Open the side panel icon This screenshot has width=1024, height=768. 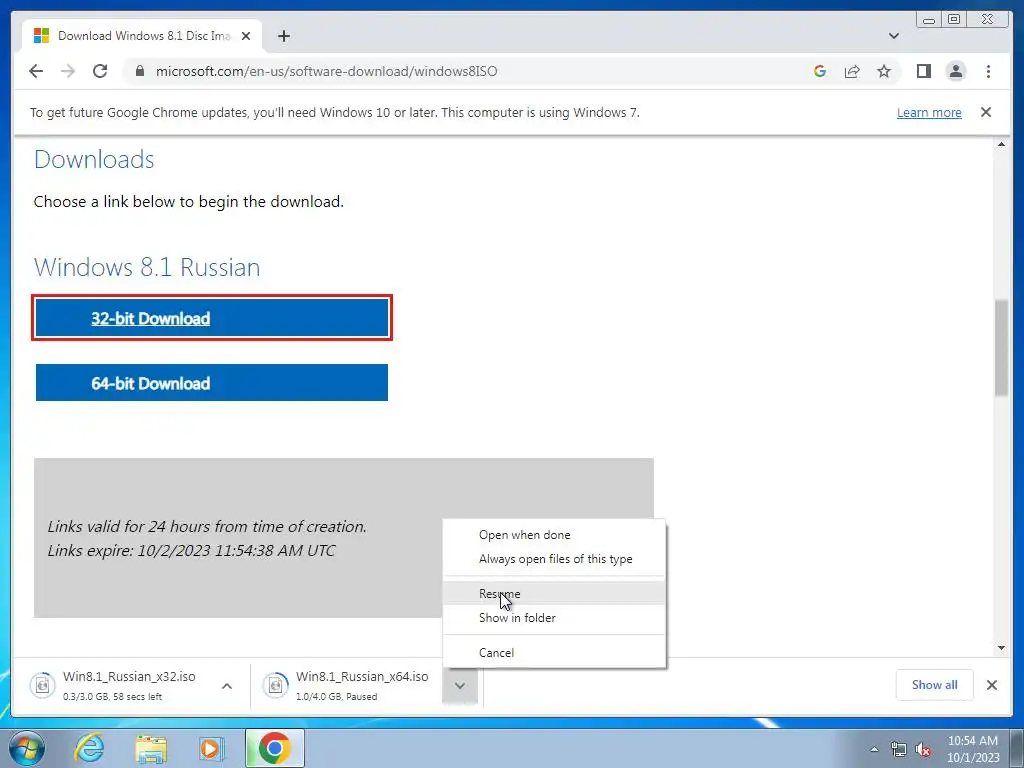tap(923, 71)
